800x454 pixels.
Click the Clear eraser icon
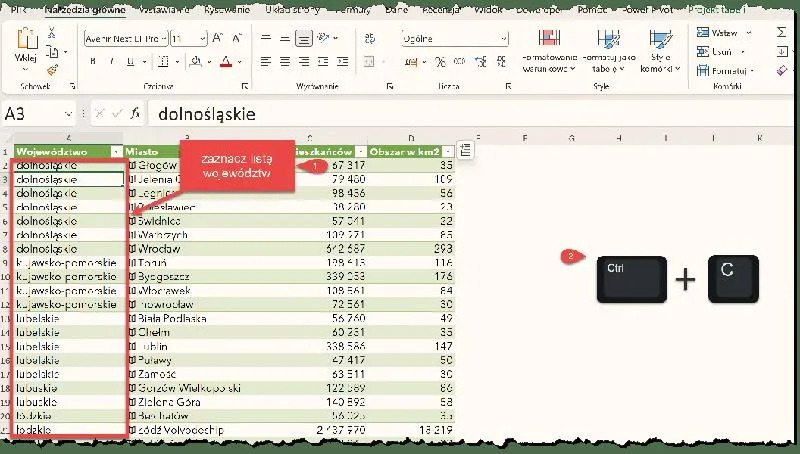tap(781, 70)
